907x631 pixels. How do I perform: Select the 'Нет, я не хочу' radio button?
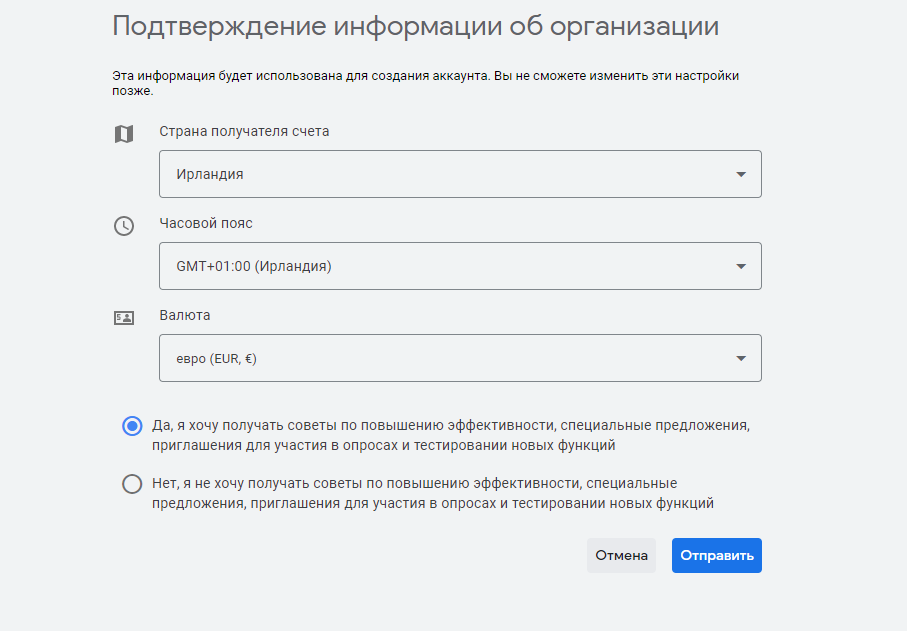pos(132,484)
